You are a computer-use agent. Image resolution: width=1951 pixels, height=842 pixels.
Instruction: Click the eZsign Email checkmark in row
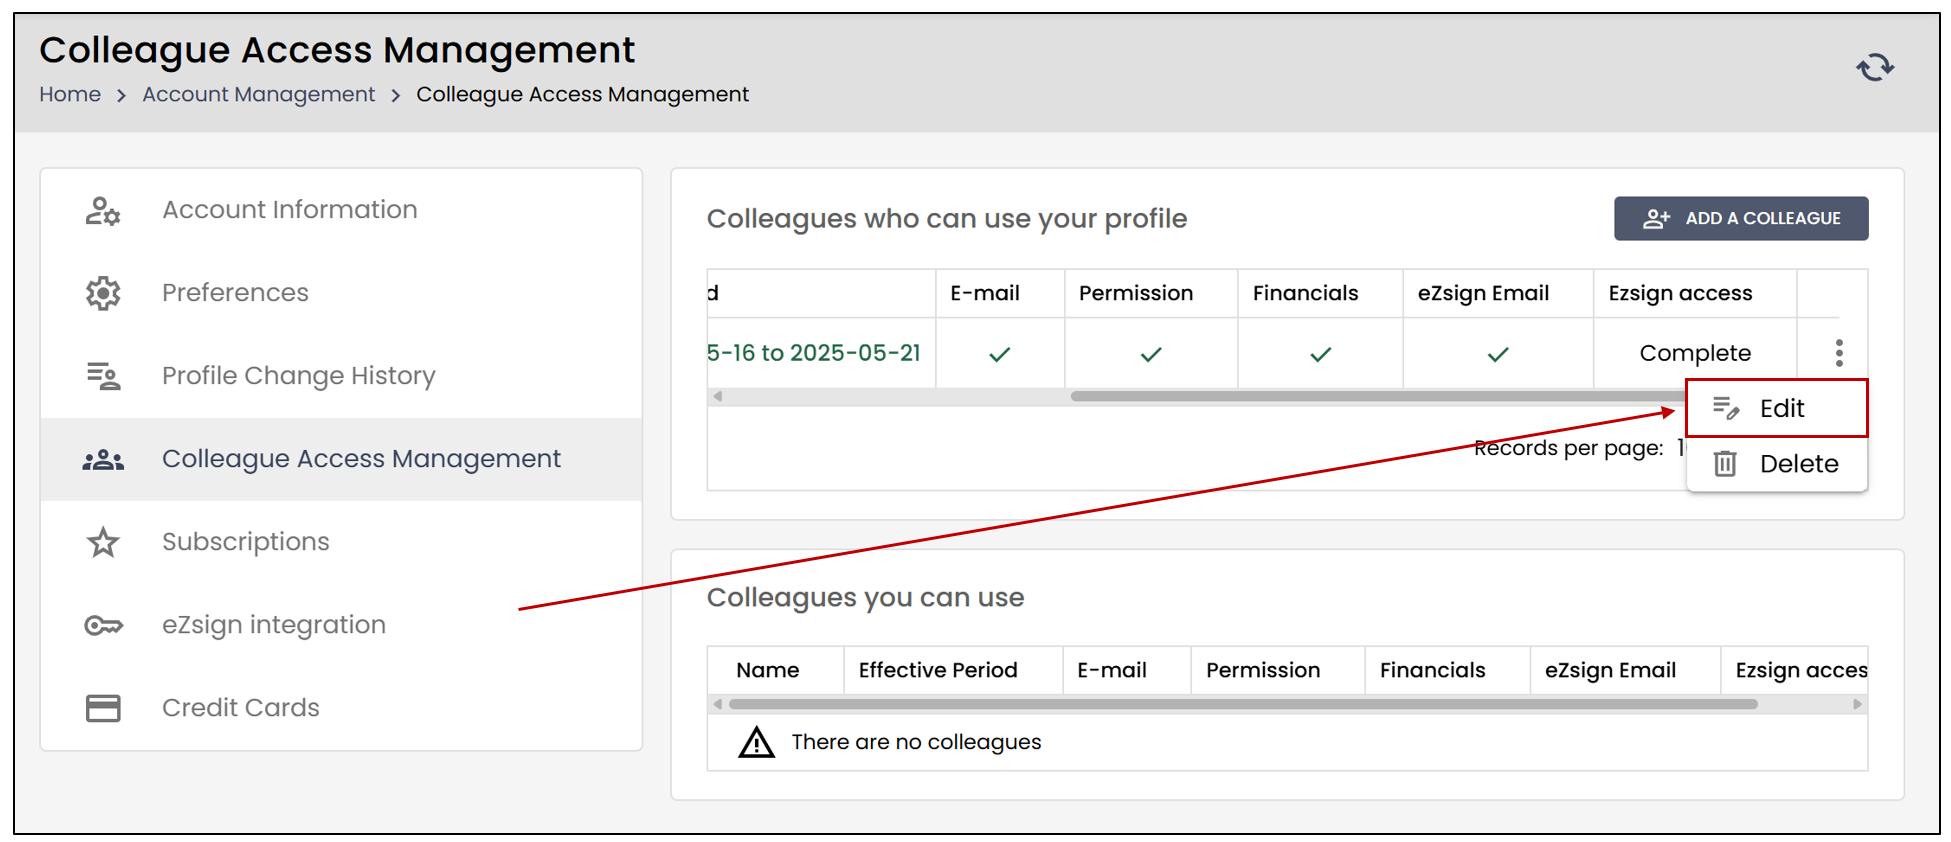point(1498,354)
